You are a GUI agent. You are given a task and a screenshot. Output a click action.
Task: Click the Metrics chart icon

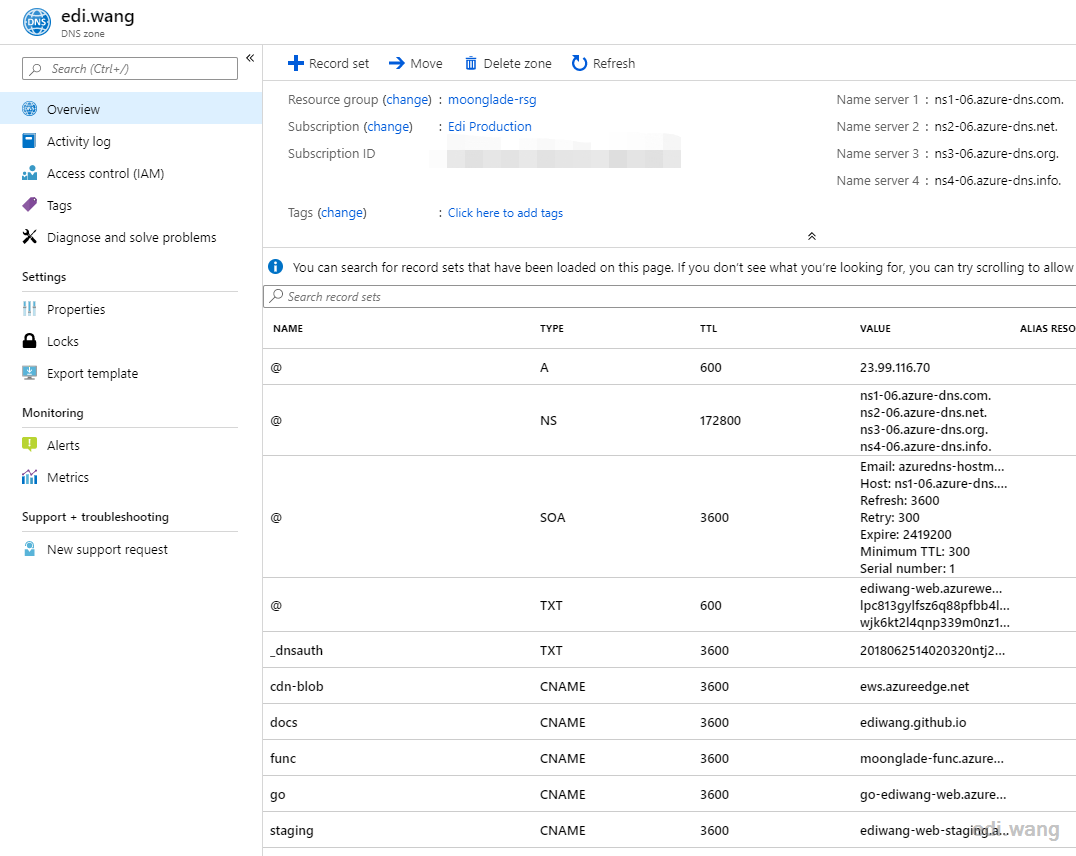[x=30, y=477]
